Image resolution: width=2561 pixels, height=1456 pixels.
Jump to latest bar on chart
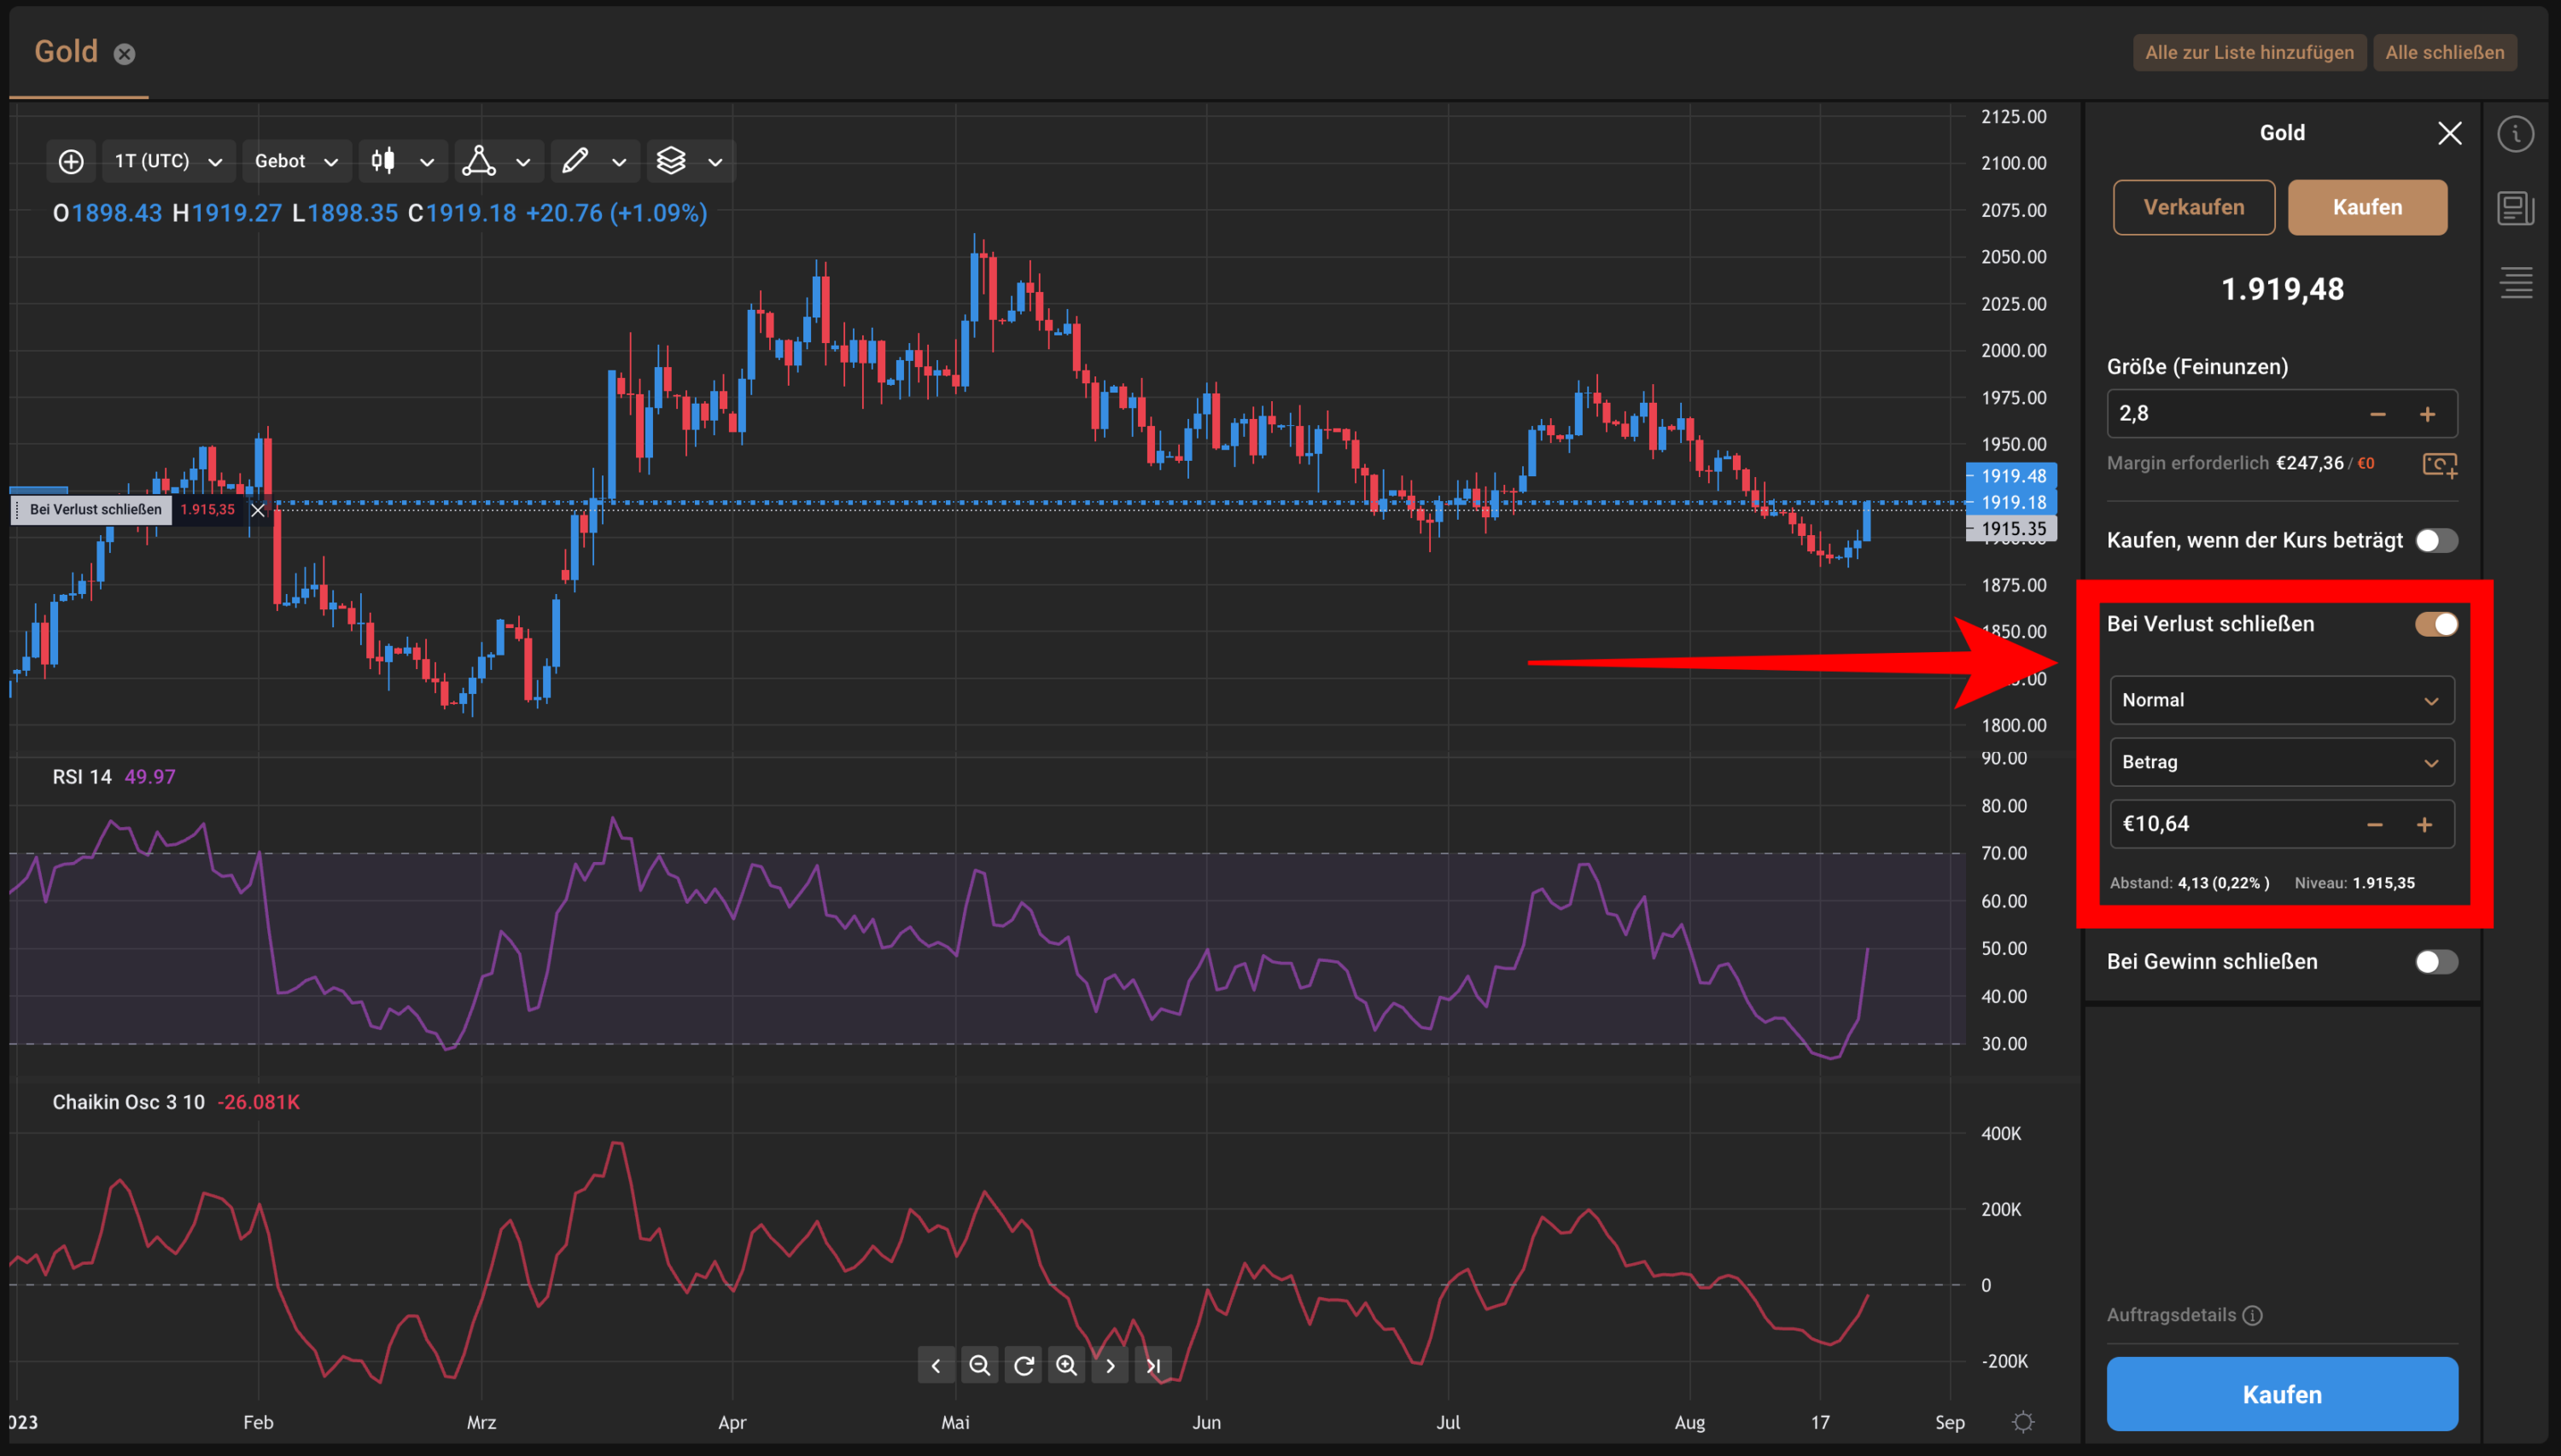click(1154, 1365)
